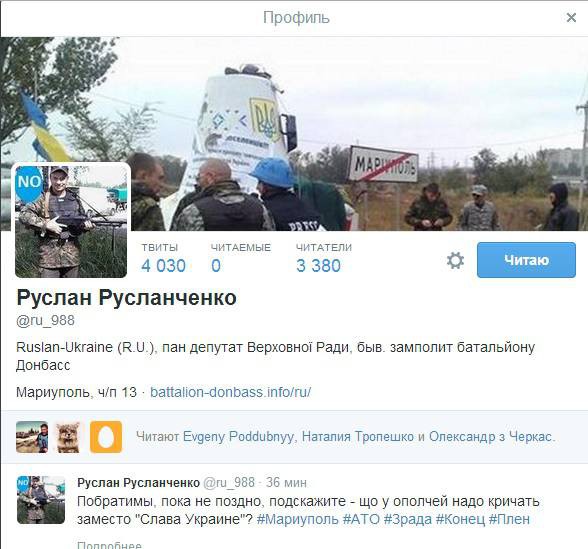588x549 pixels.
Task: Open the #Зрада hashtag
Action: tap(408, 520)
